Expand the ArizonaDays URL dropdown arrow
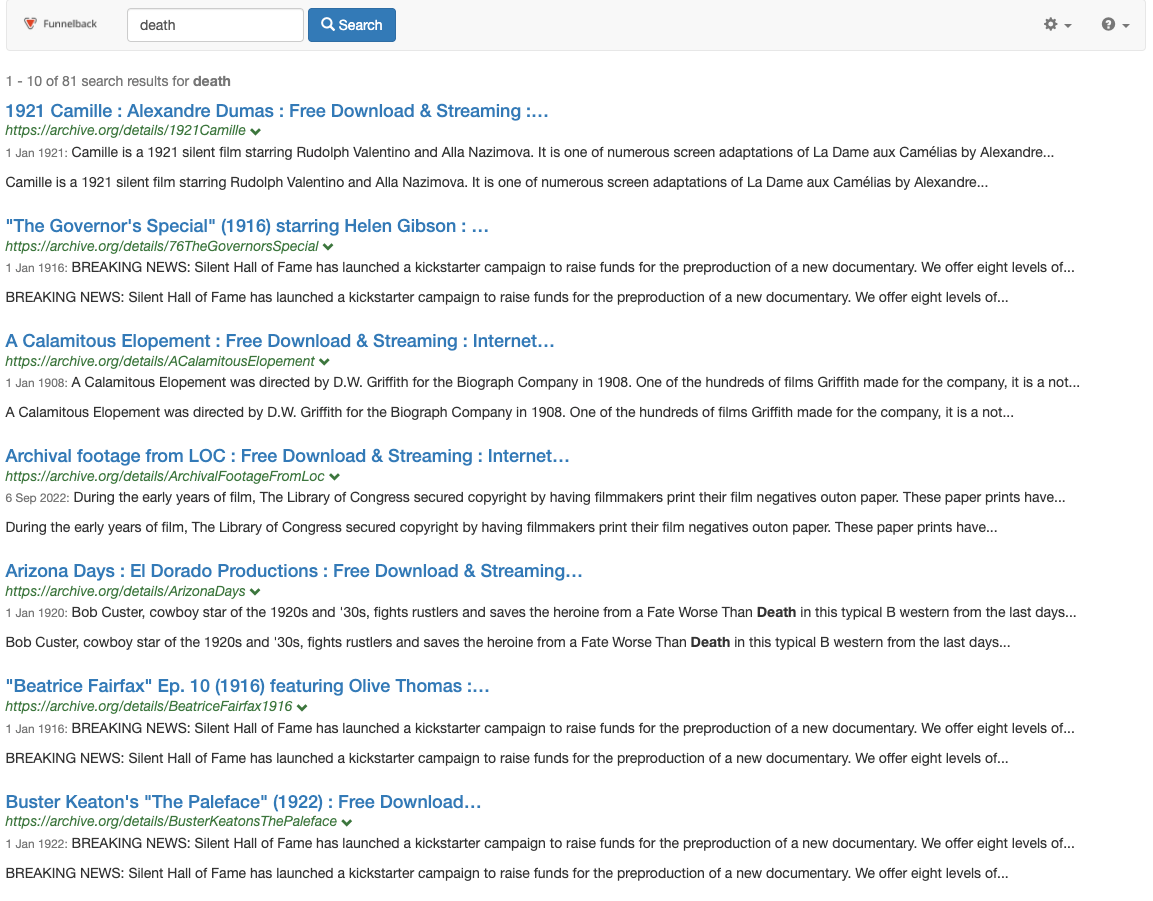 (256, 592)
